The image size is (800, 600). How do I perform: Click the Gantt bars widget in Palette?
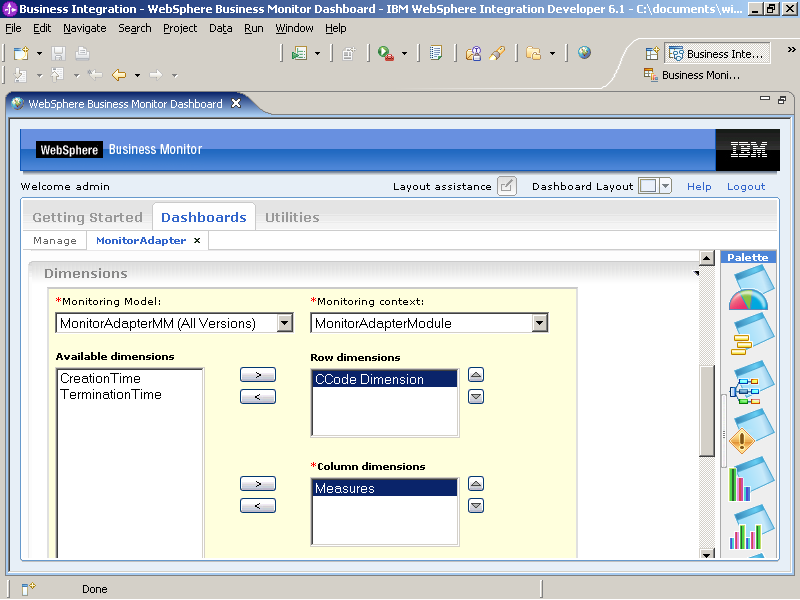pos(750,335)
